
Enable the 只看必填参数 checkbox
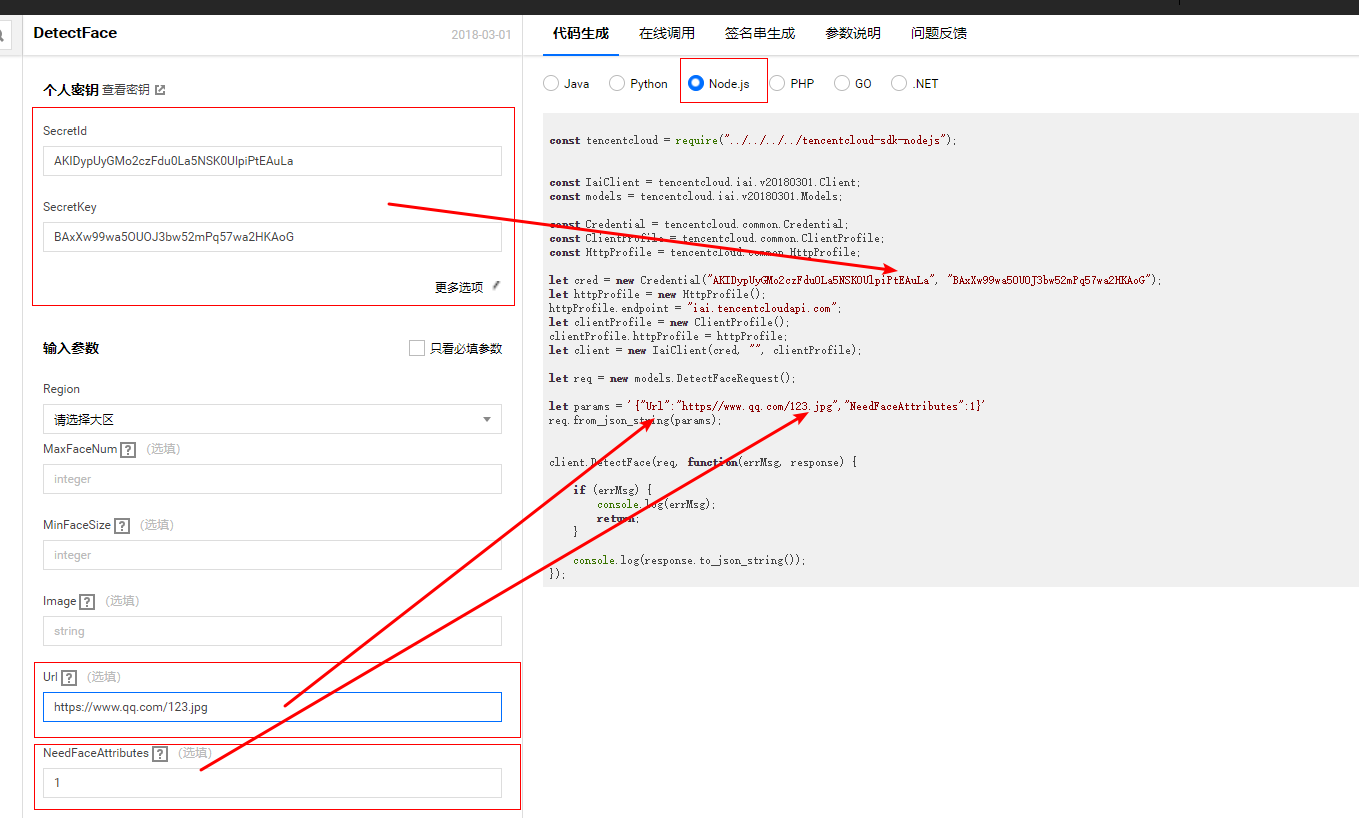pyautogui.click(x=417, y=348)
